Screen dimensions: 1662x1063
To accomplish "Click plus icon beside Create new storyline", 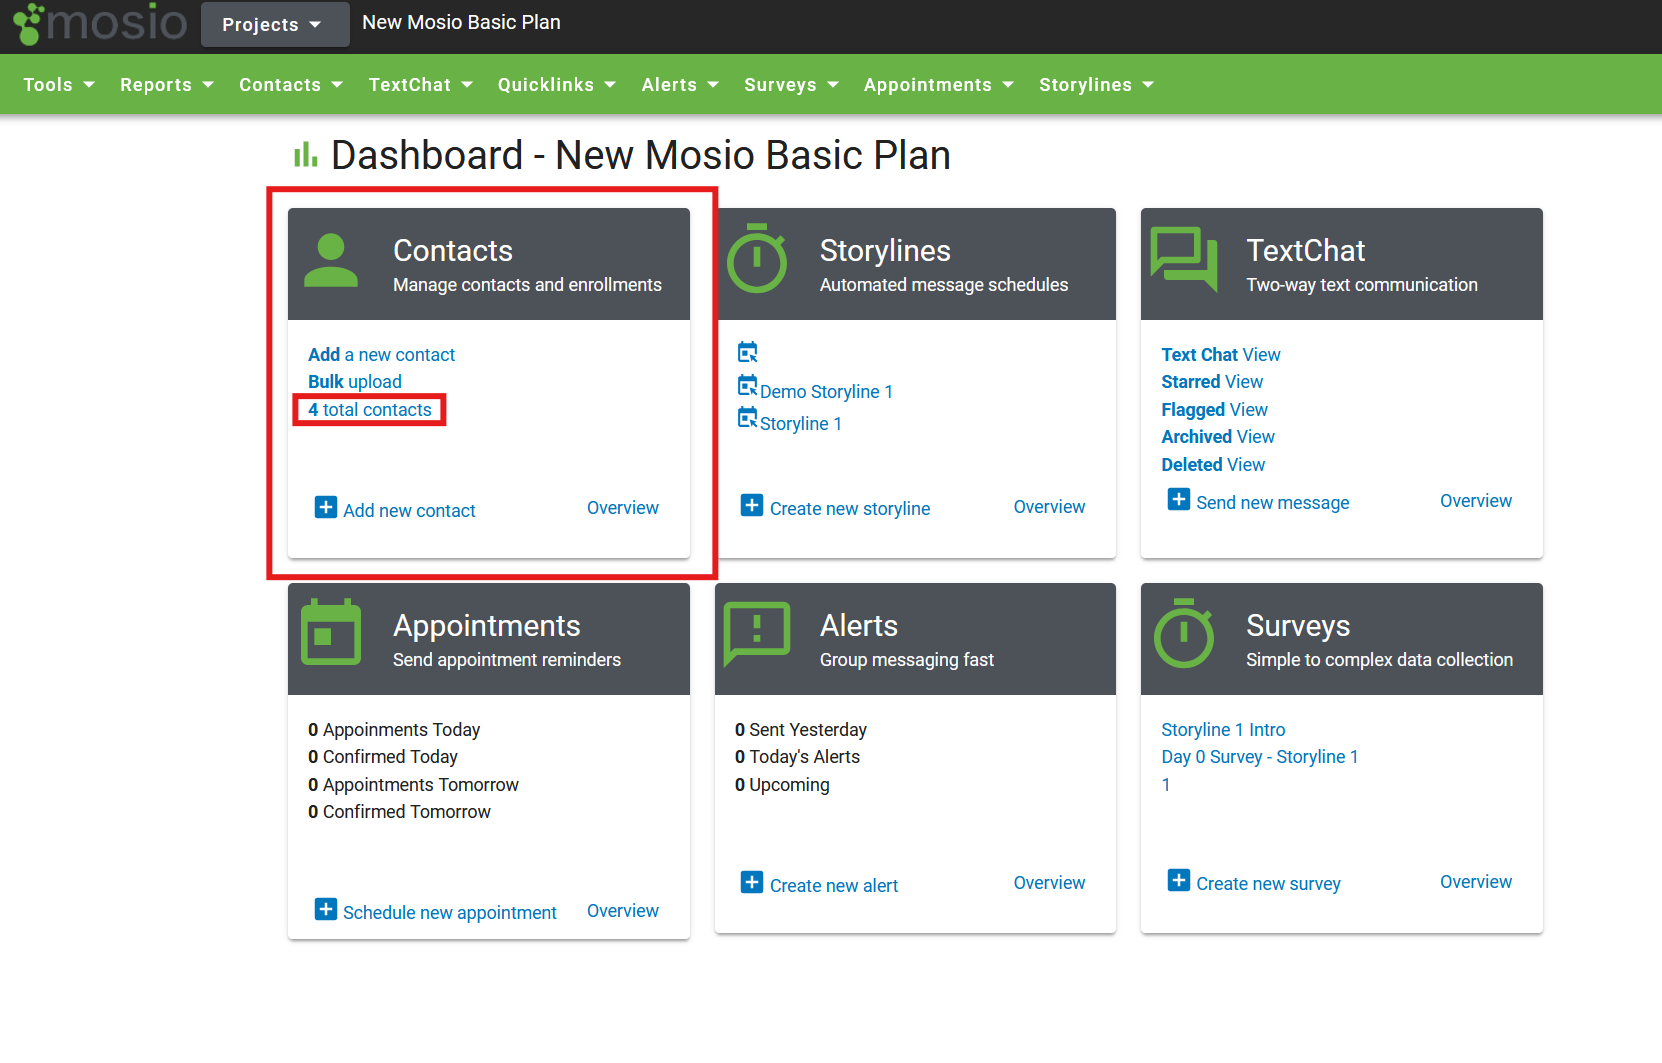I will coord(752,505).
